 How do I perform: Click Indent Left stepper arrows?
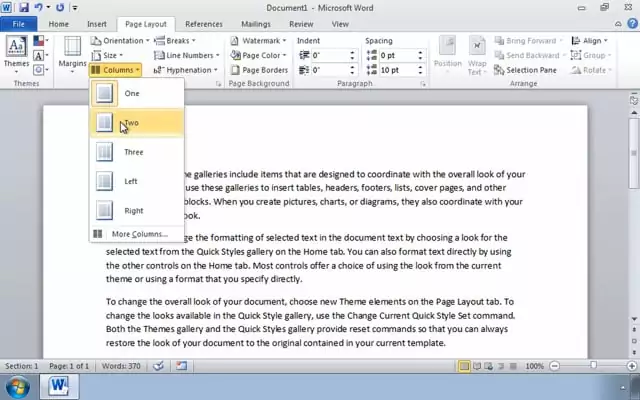pyautogui.click(x=352, y=55)
